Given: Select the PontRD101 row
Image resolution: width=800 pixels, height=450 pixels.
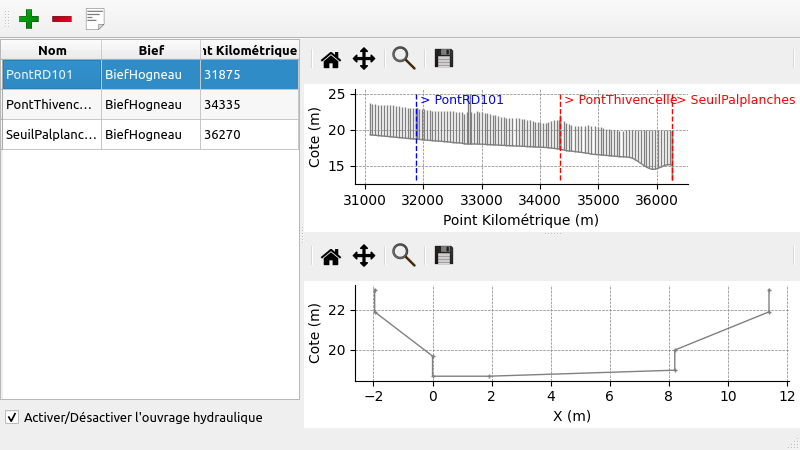Looking at the screenshot, I should pos(52,75).
